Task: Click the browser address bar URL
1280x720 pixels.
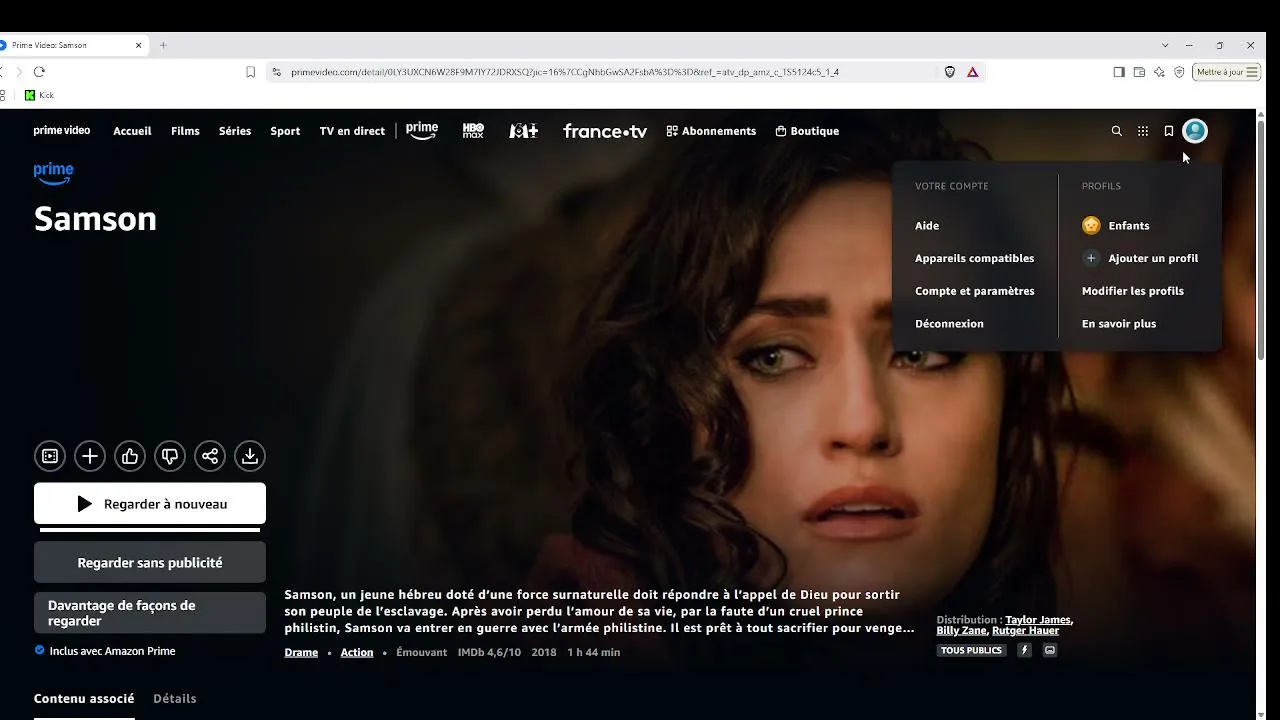Action: [565, 72]
